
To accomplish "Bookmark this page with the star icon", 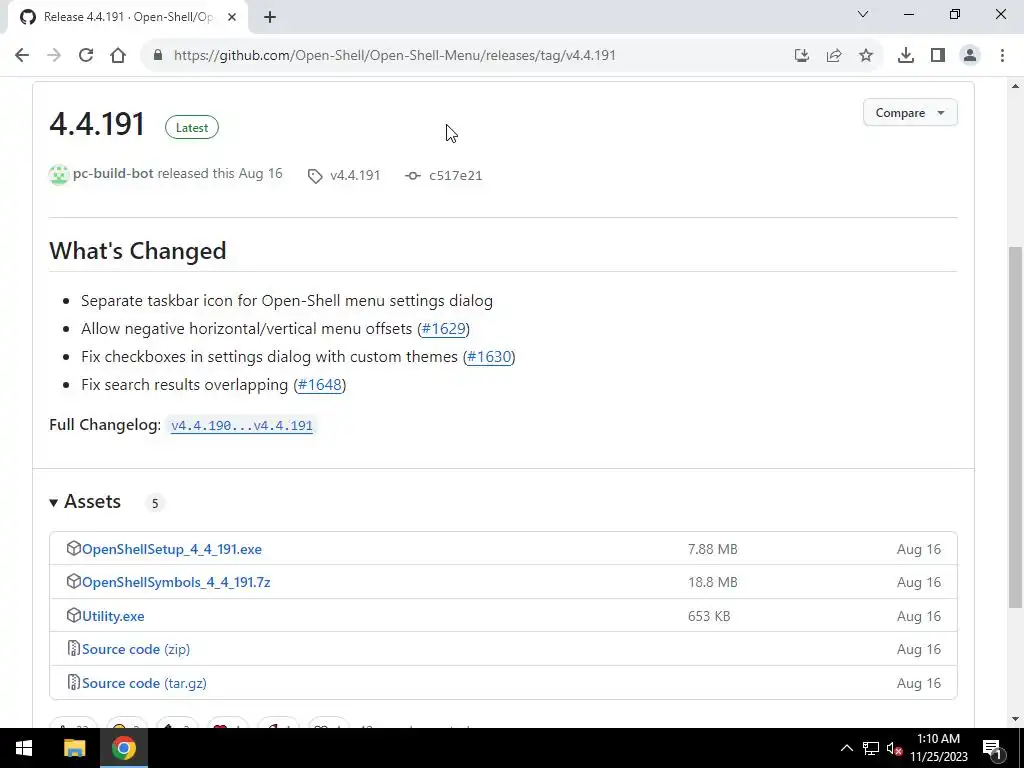I will (866, 56).
